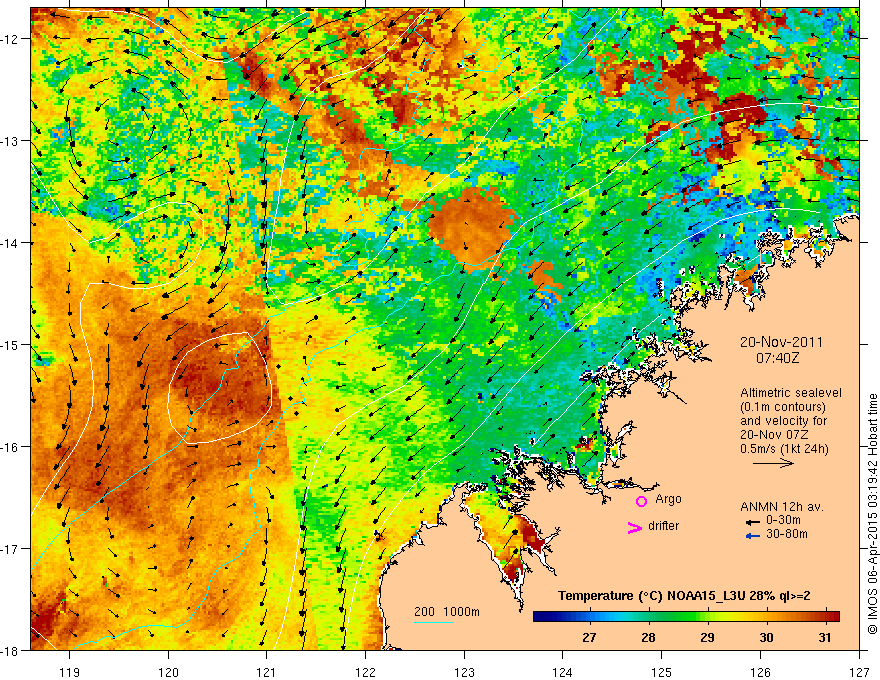Click the 'Argo' legend label

click(x=668, y=499)
